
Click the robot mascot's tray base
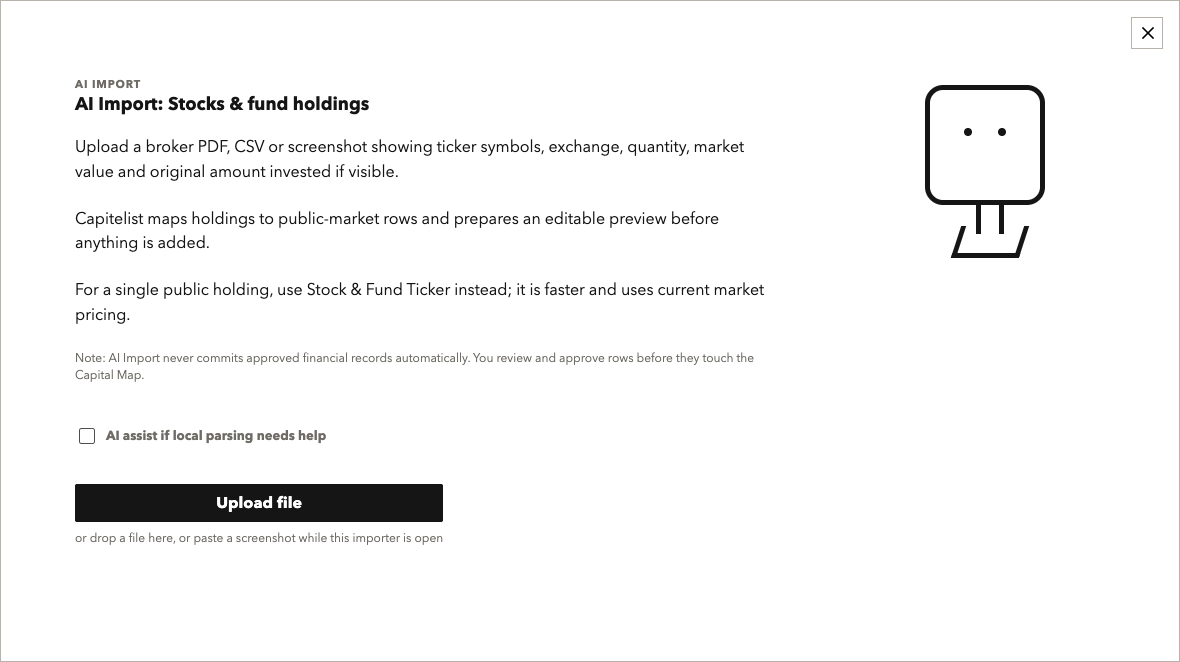[x=990, y=242]
